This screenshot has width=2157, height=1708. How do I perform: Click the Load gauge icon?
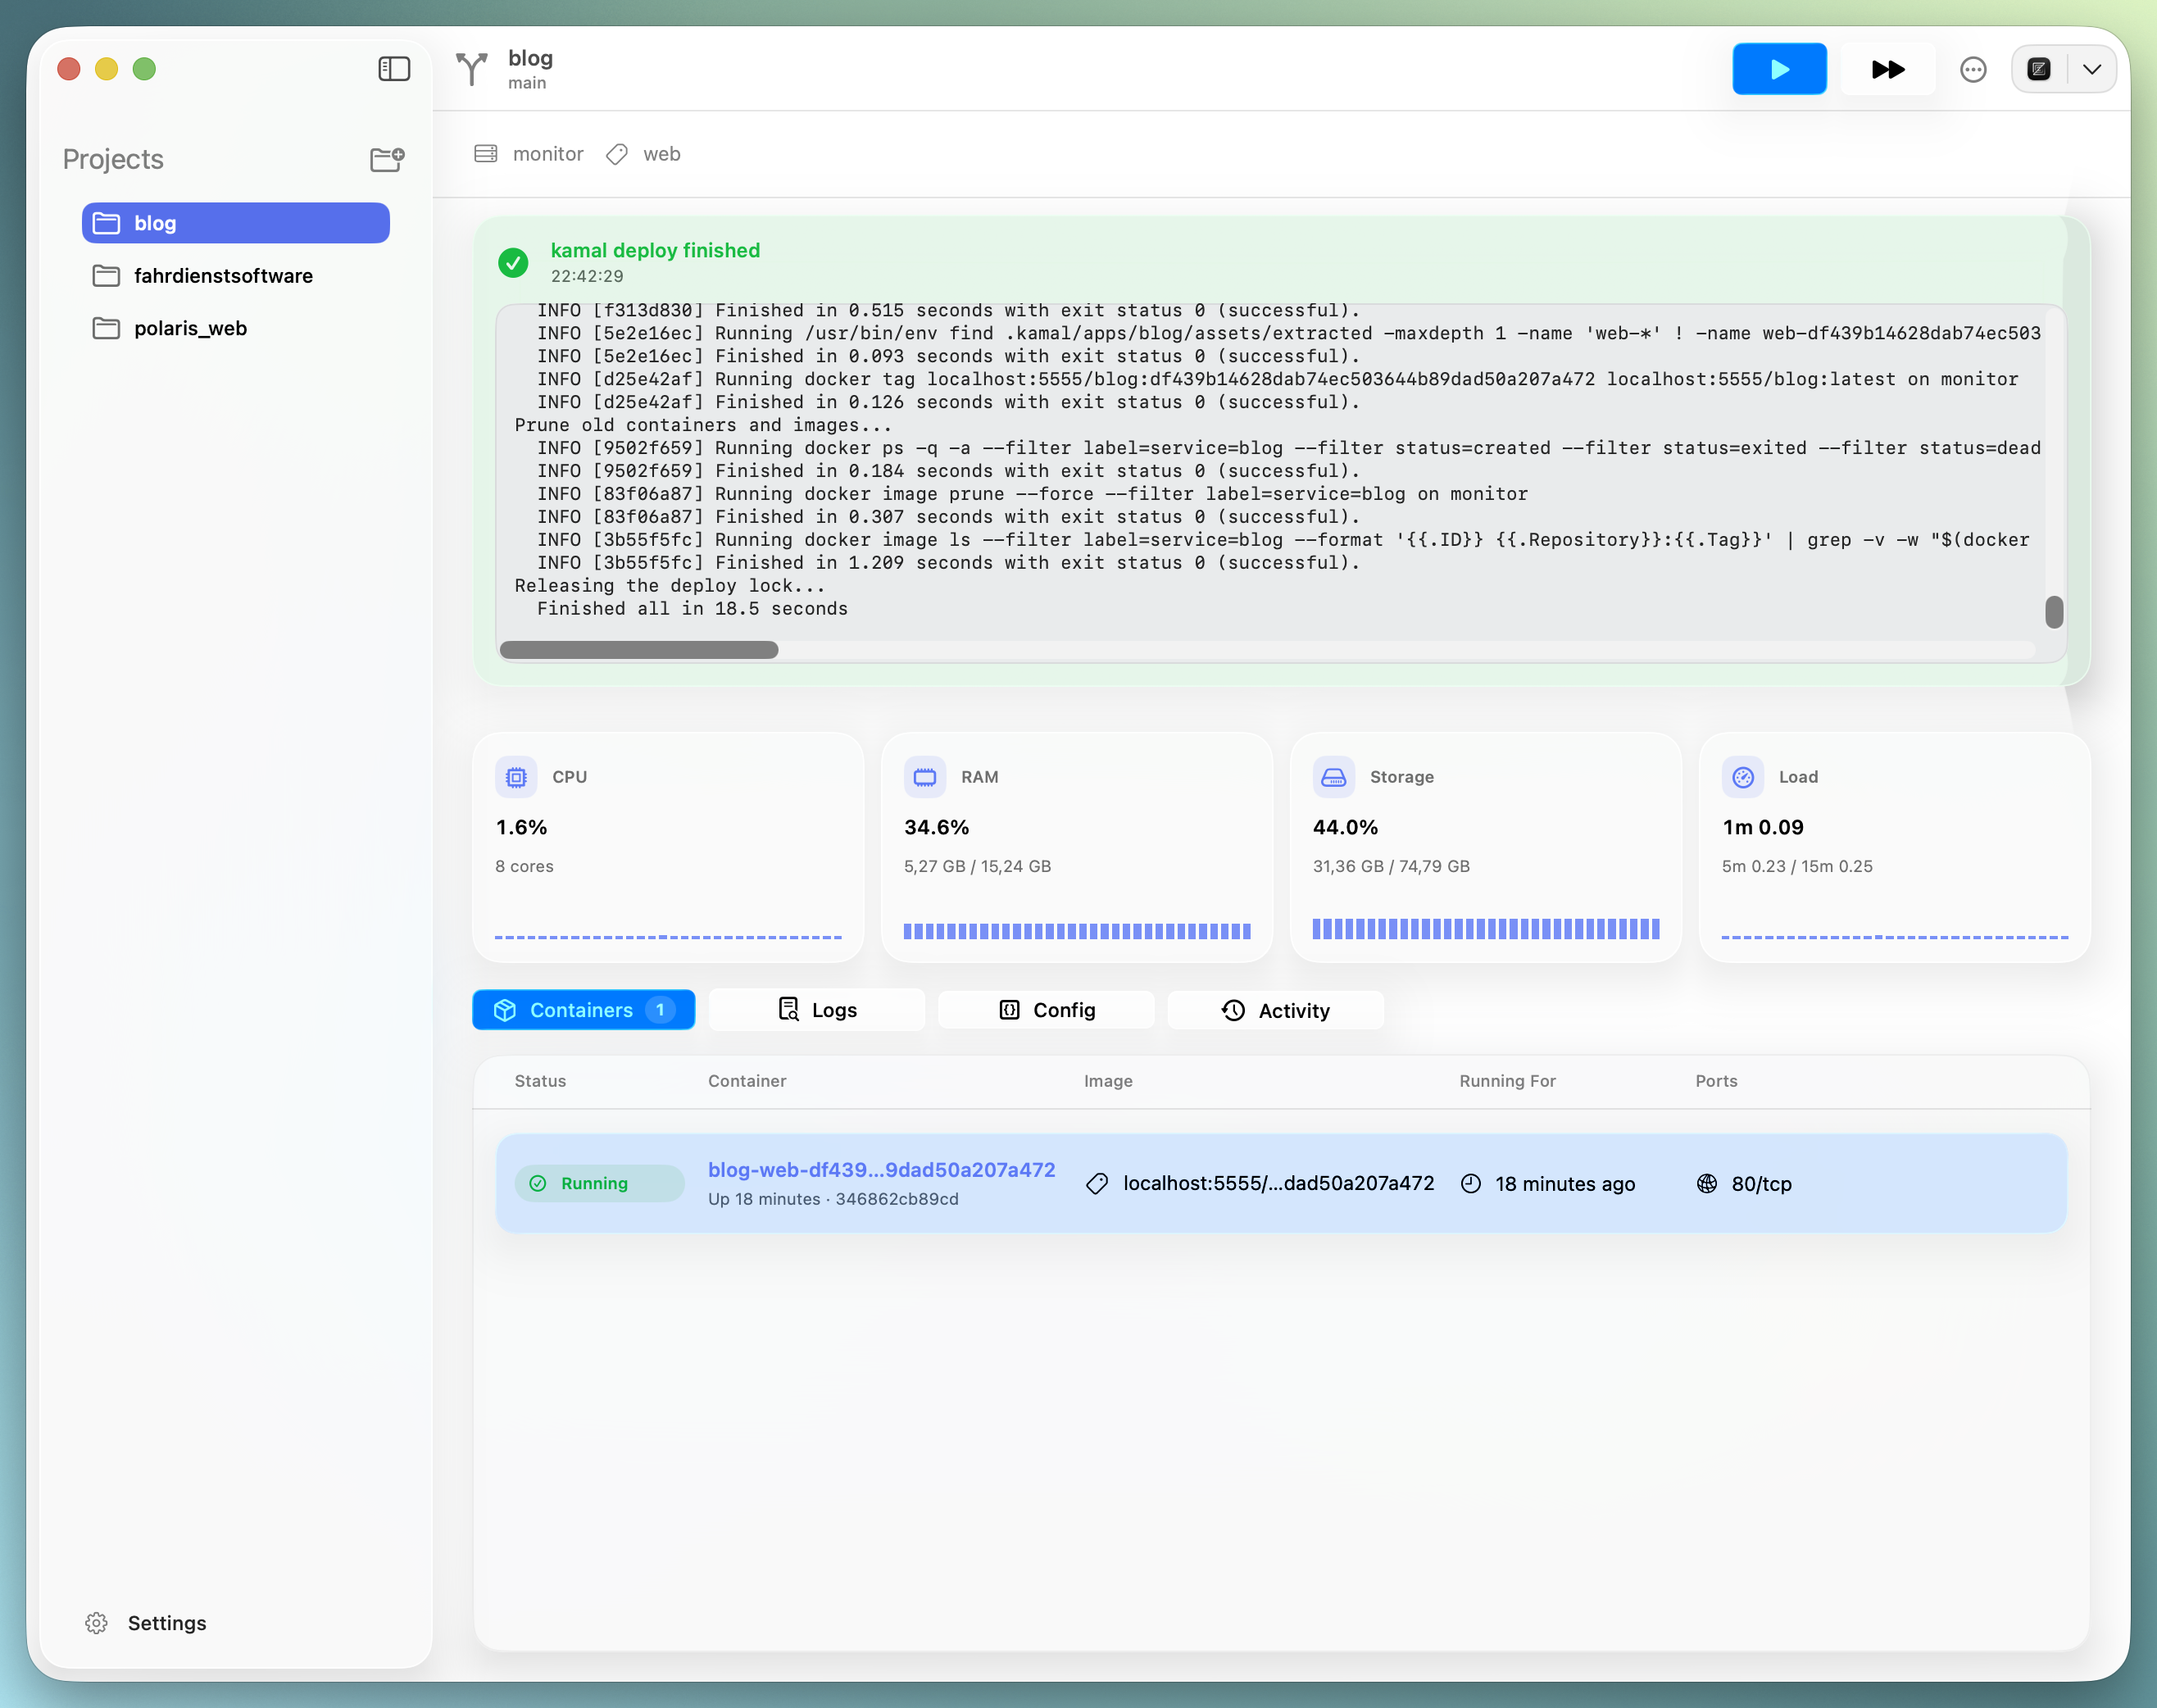pos(1743,777)
